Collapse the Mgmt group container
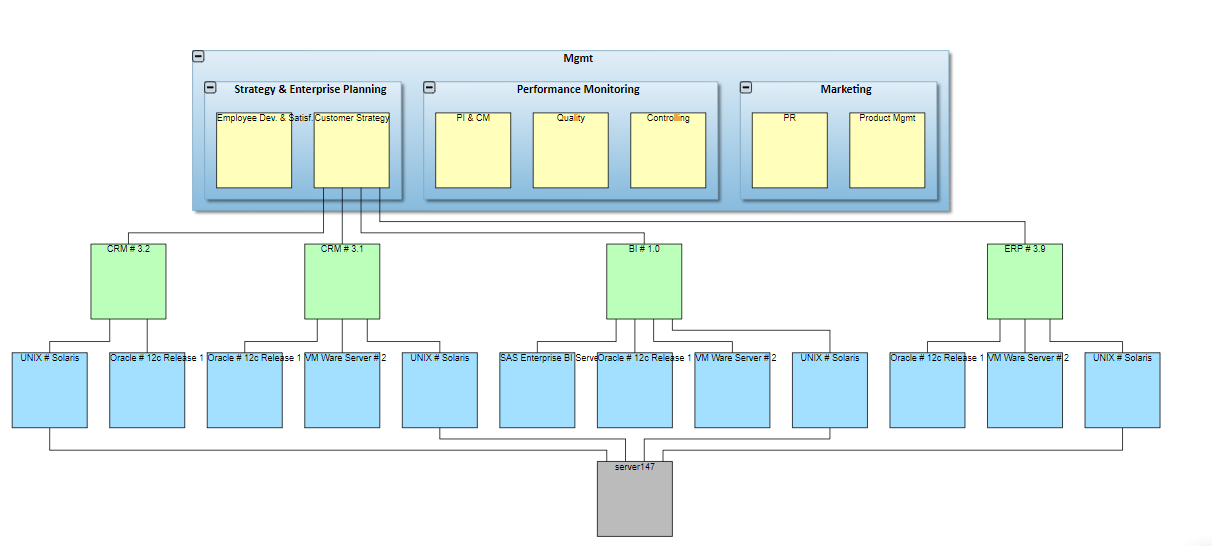Screen dimensions: 1212x546 198,57
